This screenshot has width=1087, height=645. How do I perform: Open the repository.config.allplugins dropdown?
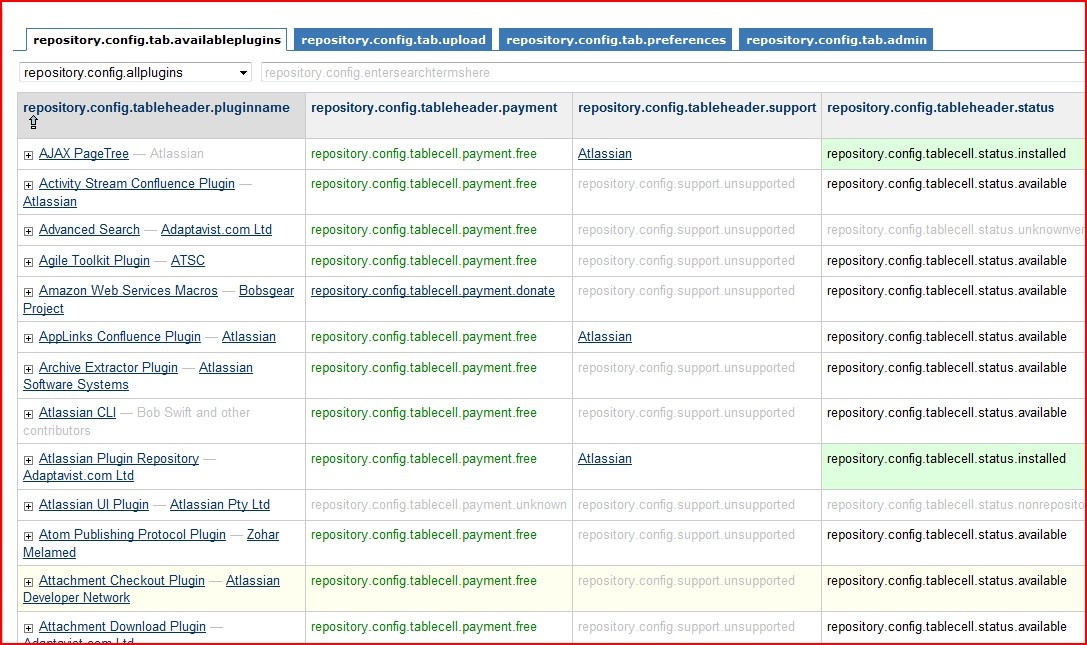coord(135,72)
